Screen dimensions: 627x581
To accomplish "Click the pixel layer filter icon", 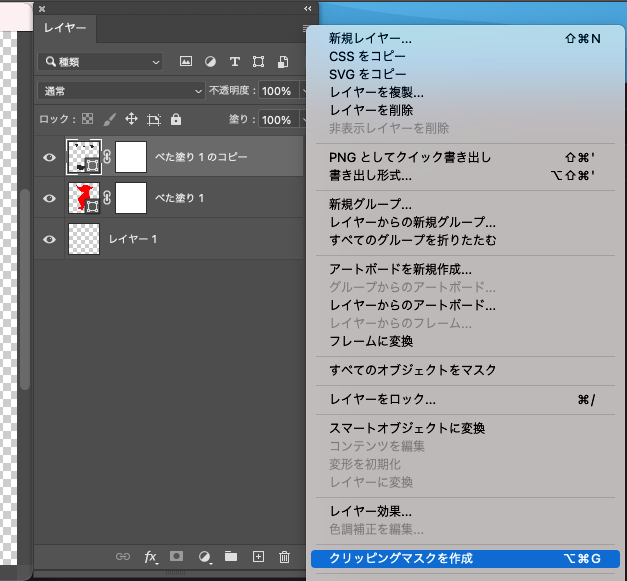I will pos(186,62).
